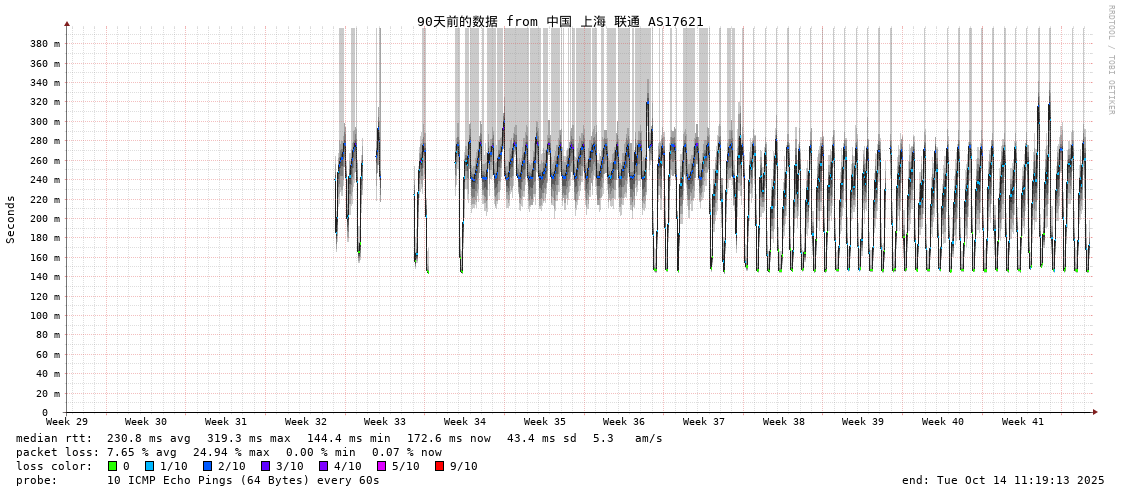Click the arrow at top of Y axis

tap(67, 23)
